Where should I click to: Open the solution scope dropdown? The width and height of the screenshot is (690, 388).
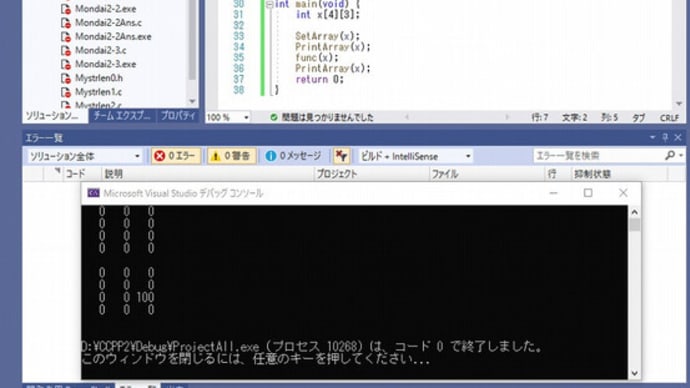point(84,156)
